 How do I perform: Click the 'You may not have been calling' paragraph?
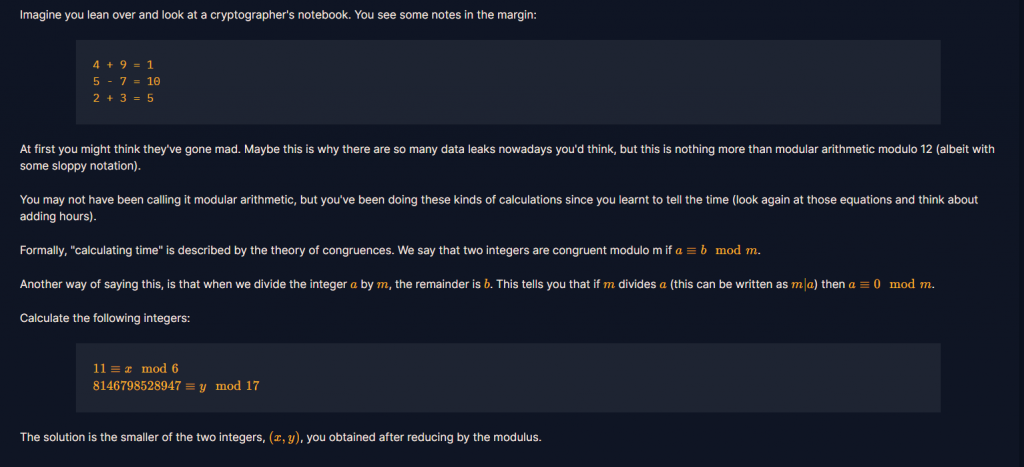499,208
